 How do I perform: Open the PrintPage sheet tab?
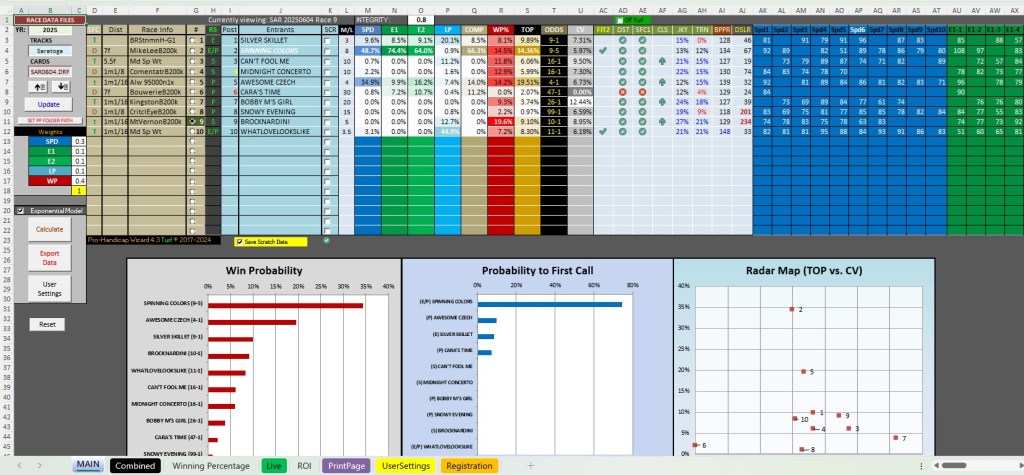pyautogui.click(x=346, y=465)
